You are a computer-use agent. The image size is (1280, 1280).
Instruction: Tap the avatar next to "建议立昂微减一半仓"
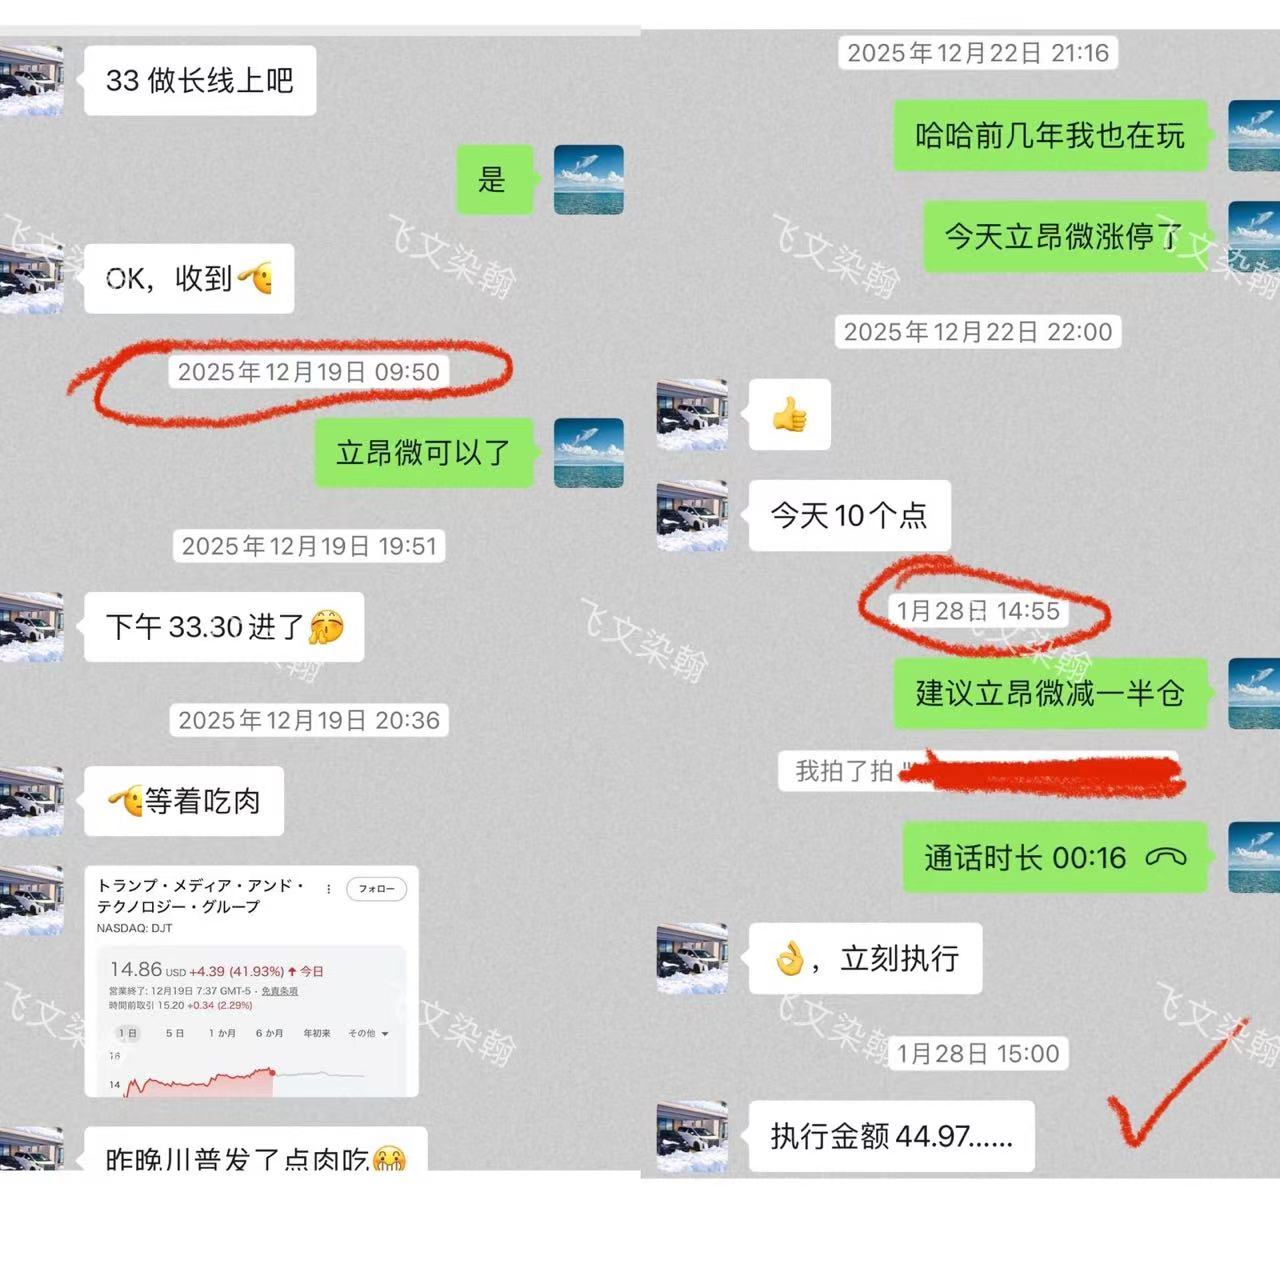1254,693
